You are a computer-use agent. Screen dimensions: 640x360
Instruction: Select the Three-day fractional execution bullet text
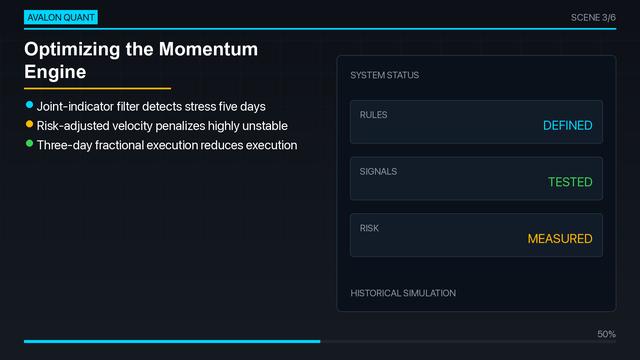(167, 145)
